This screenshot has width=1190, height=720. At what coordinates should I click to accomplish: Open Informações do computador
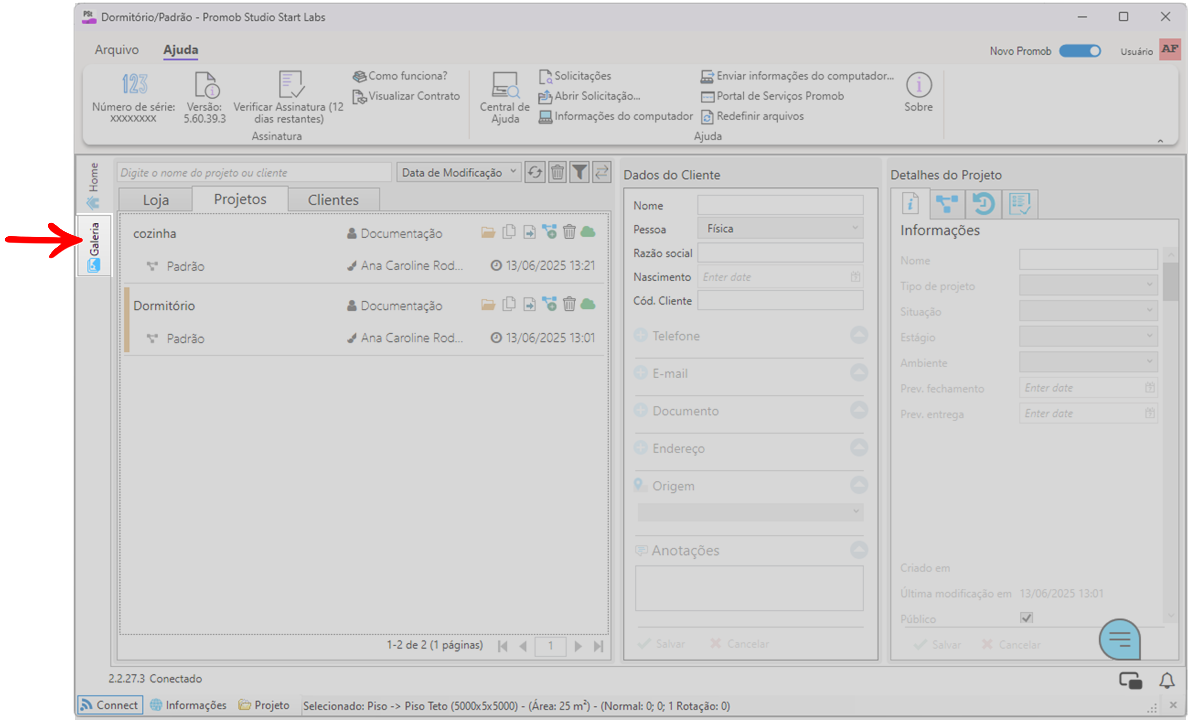point(615,116)
